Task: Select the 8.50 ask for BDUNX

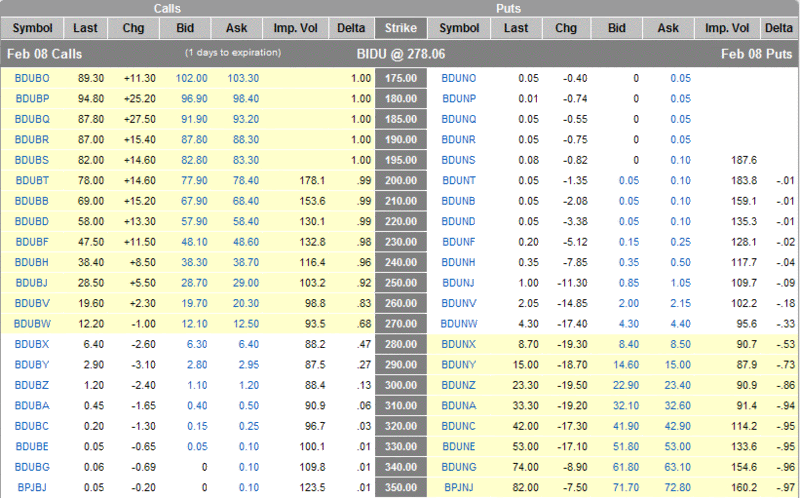Action: 680,344
